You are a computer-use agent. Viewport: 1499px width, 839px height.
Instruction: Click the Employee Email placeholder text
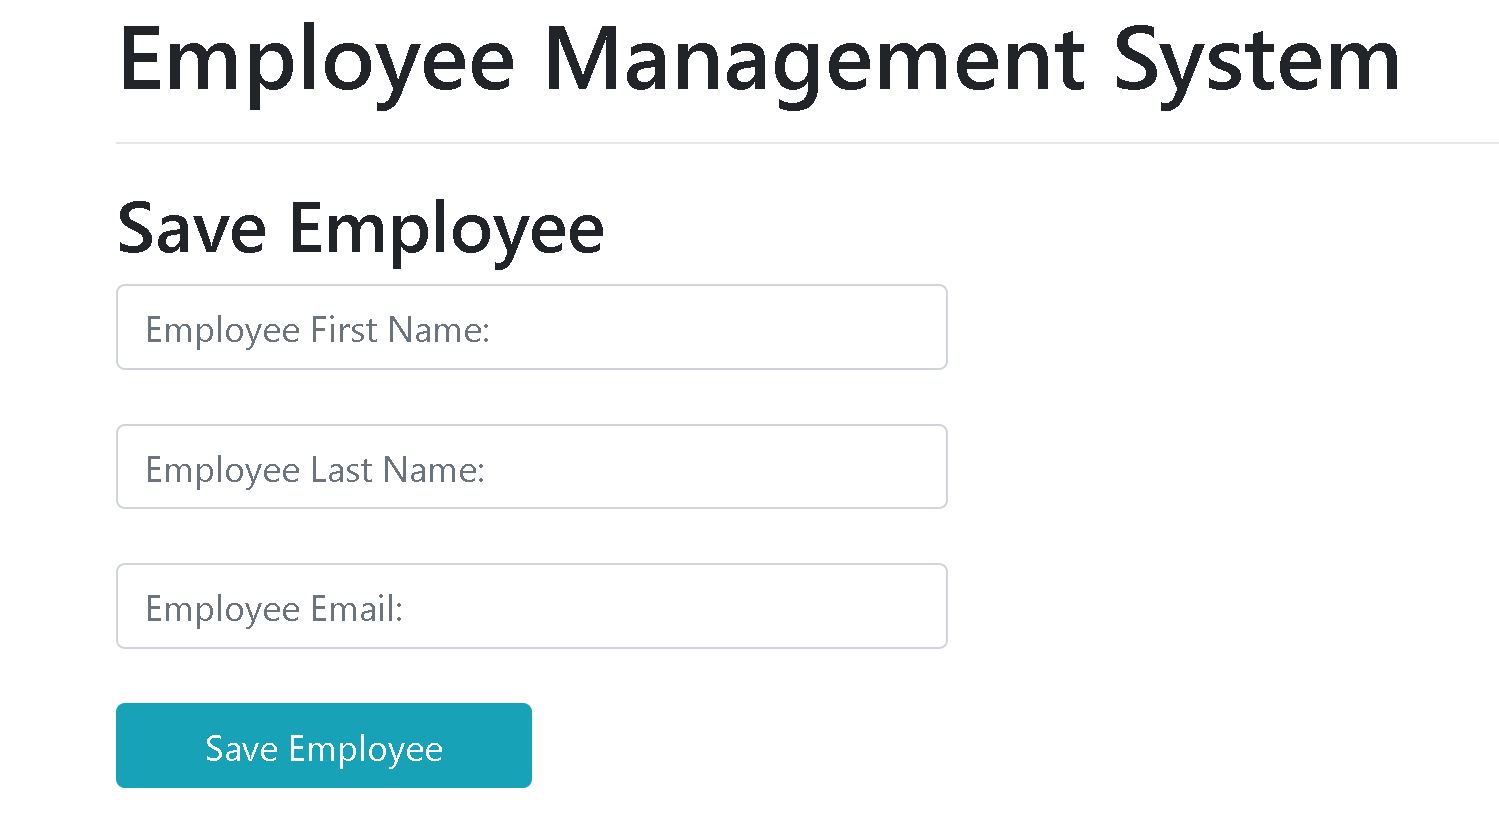click(x=274, y=608)
